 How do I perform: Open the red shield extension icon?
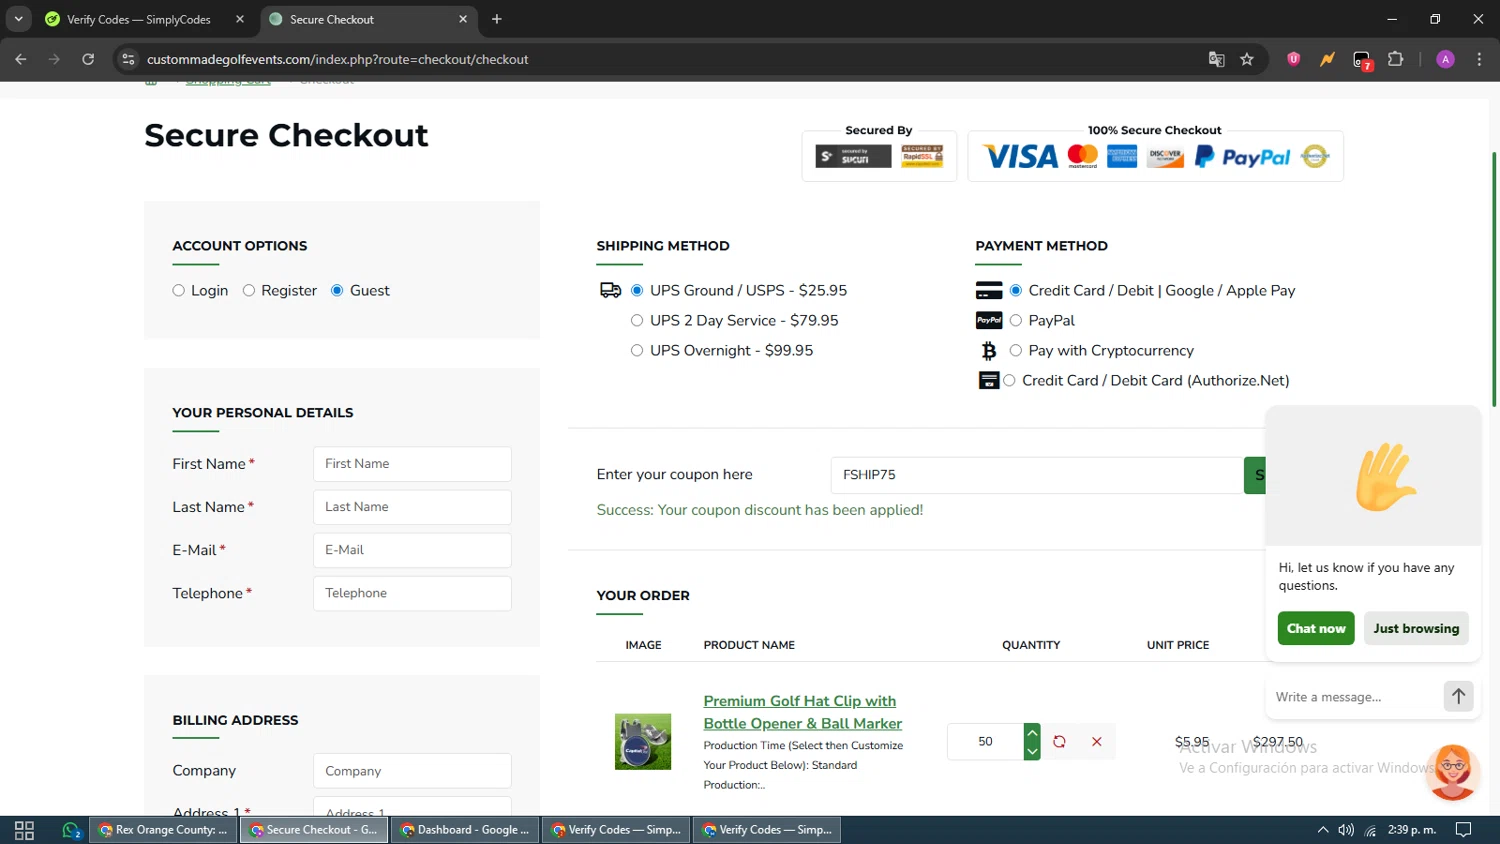point(1293,59)
